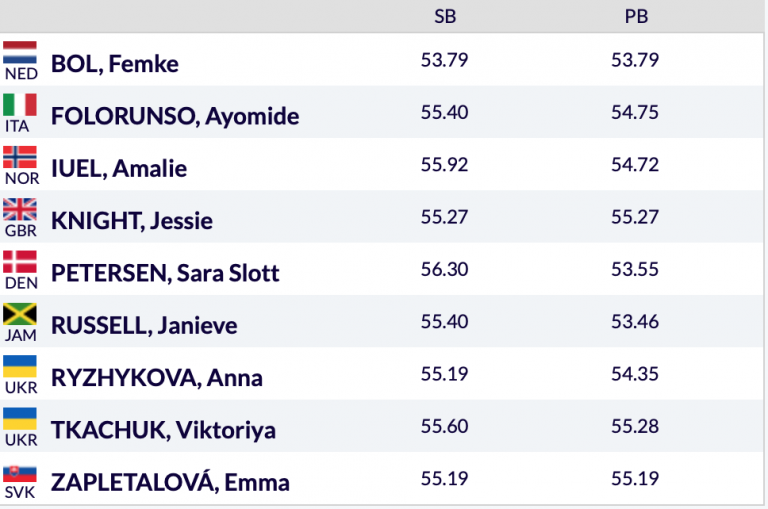Click the Jamaica flag icon

pos(20,315)
